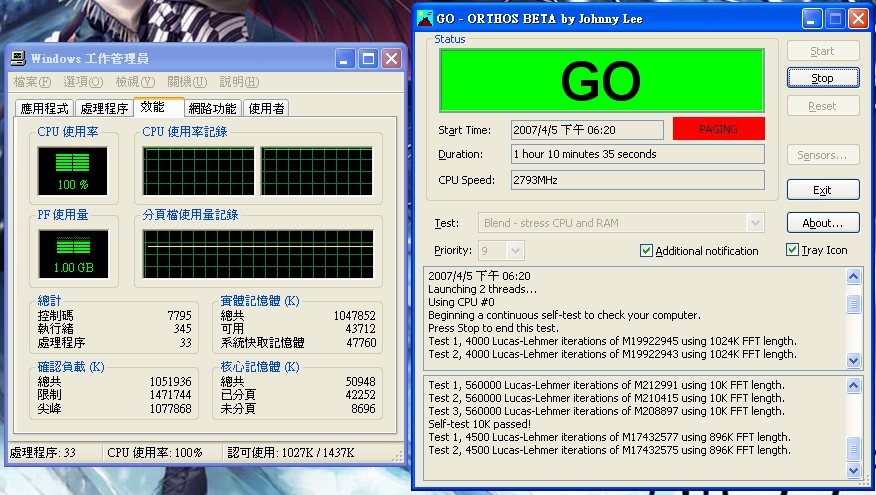This screenshot has height=495, width=876.
Task: Open the 檔案(F) menu in Task Manager
Action: pos(32,82)
